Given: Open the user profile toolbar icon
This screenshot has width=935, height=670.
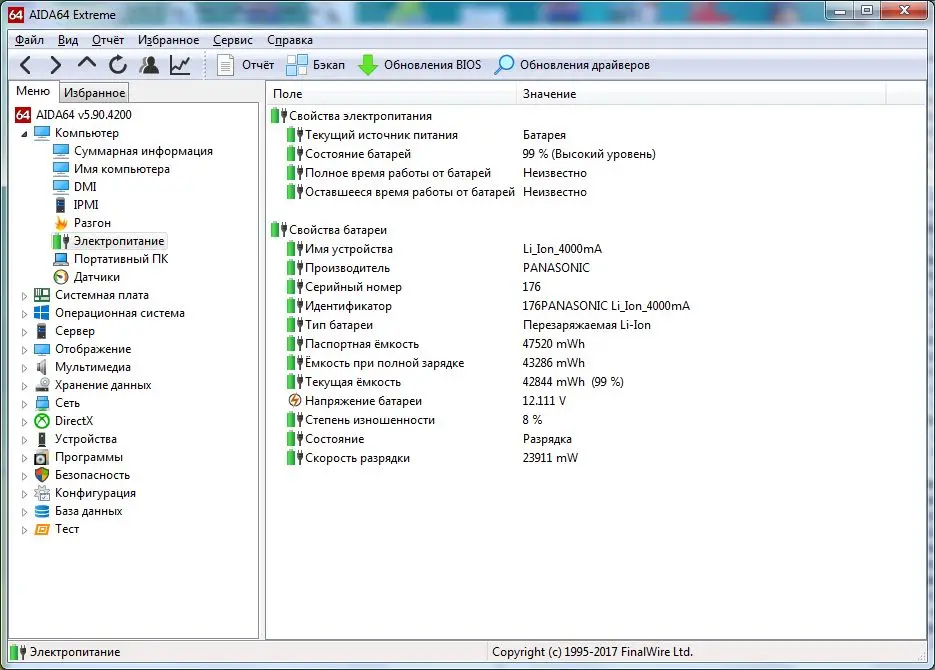Looking at the screenshot, I should pyautogui.click(x=149, y=64).
